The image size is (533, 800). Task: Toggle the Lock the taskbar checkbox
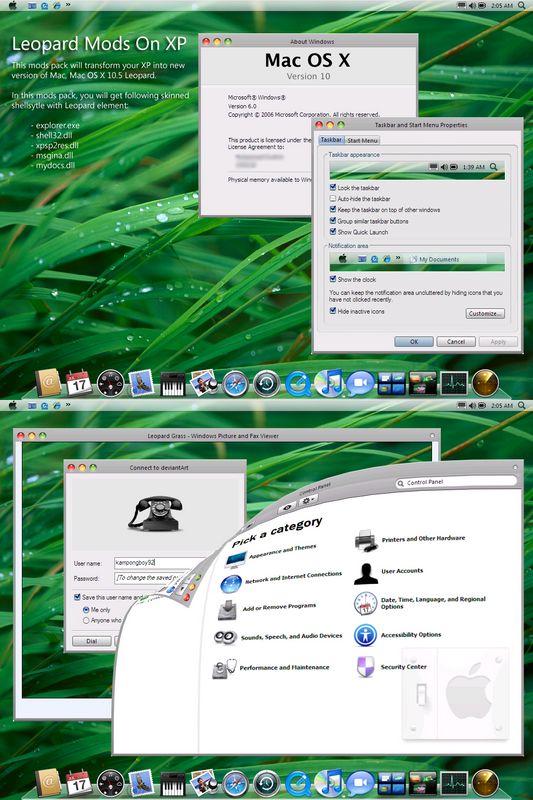click(x=333, y=187)
